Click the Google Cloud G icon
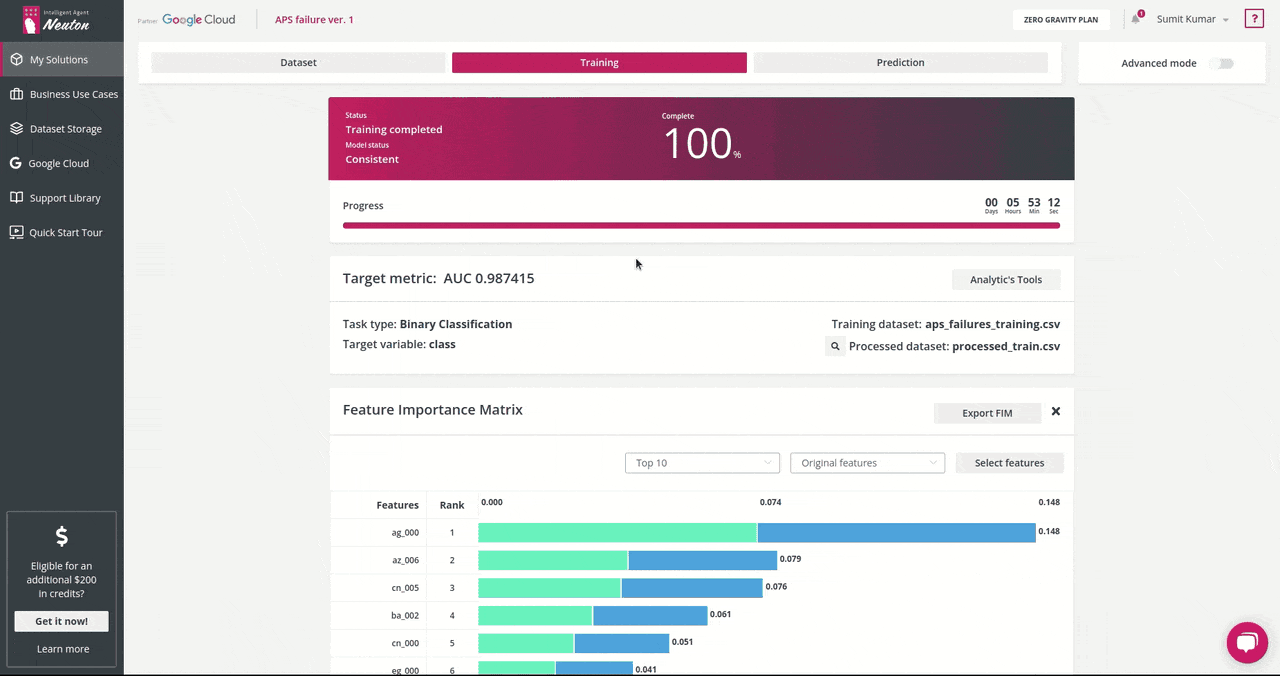This screenshot has width=1280, height=676. (x=16, y=163)
